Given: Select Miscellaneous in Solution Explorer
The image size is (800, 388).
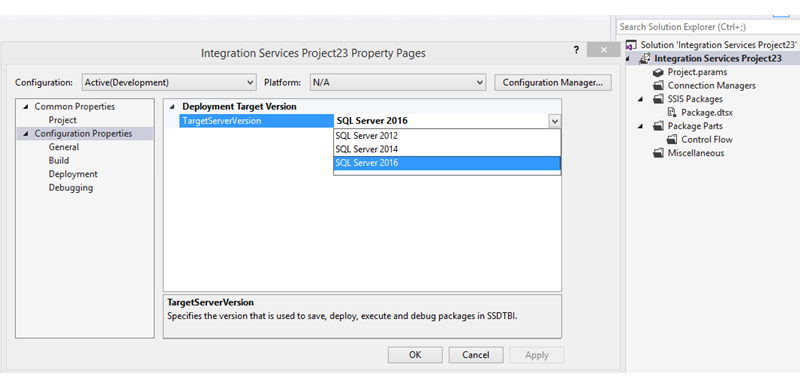Looking at the screenshot, I should pyautogui.click(x=696, y=153).
